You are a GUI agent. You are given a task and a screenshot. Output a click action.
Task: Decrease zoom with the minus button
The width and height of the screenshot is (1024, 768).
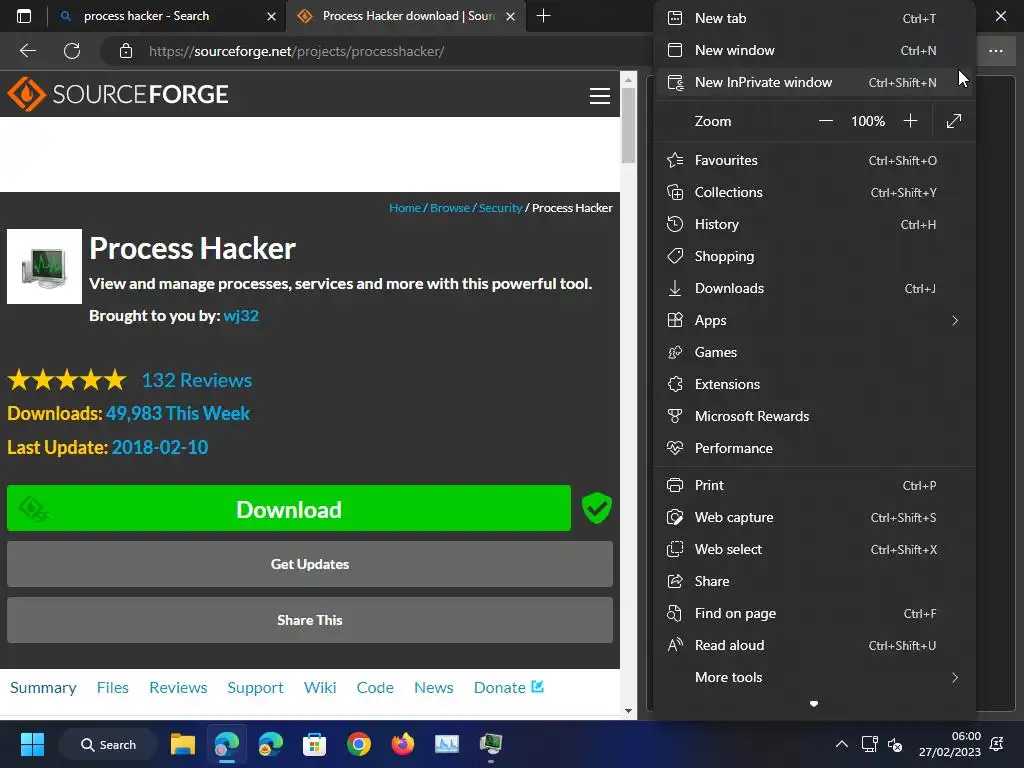tap(825, 121)
